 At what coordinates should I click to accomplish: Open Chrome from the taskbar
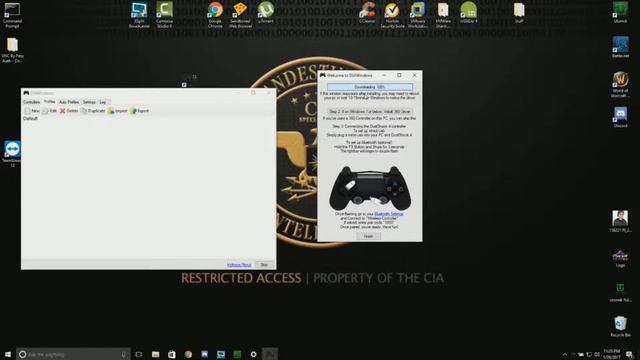(188, 354)
